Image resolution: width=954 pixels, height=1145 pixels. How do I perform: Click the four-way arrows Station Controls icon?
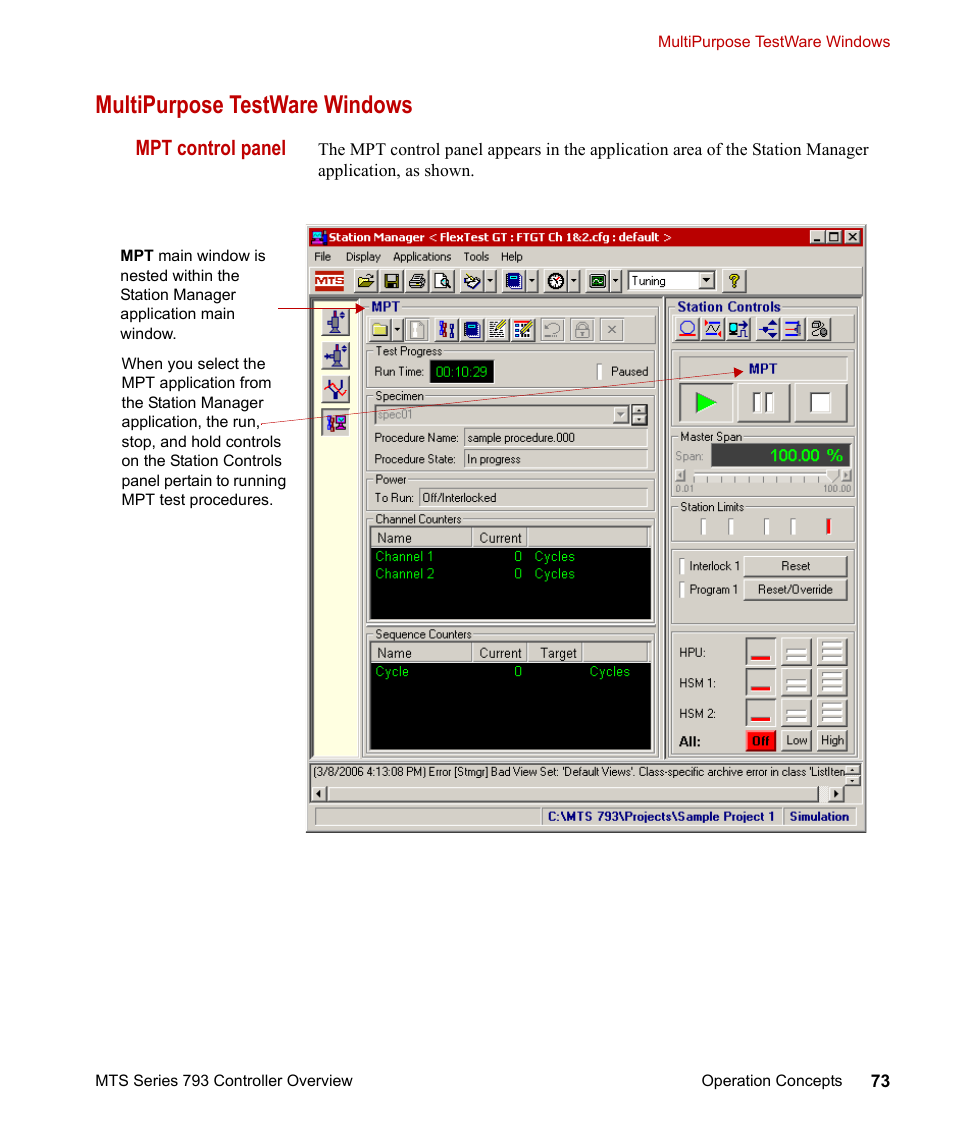[768, 329]
